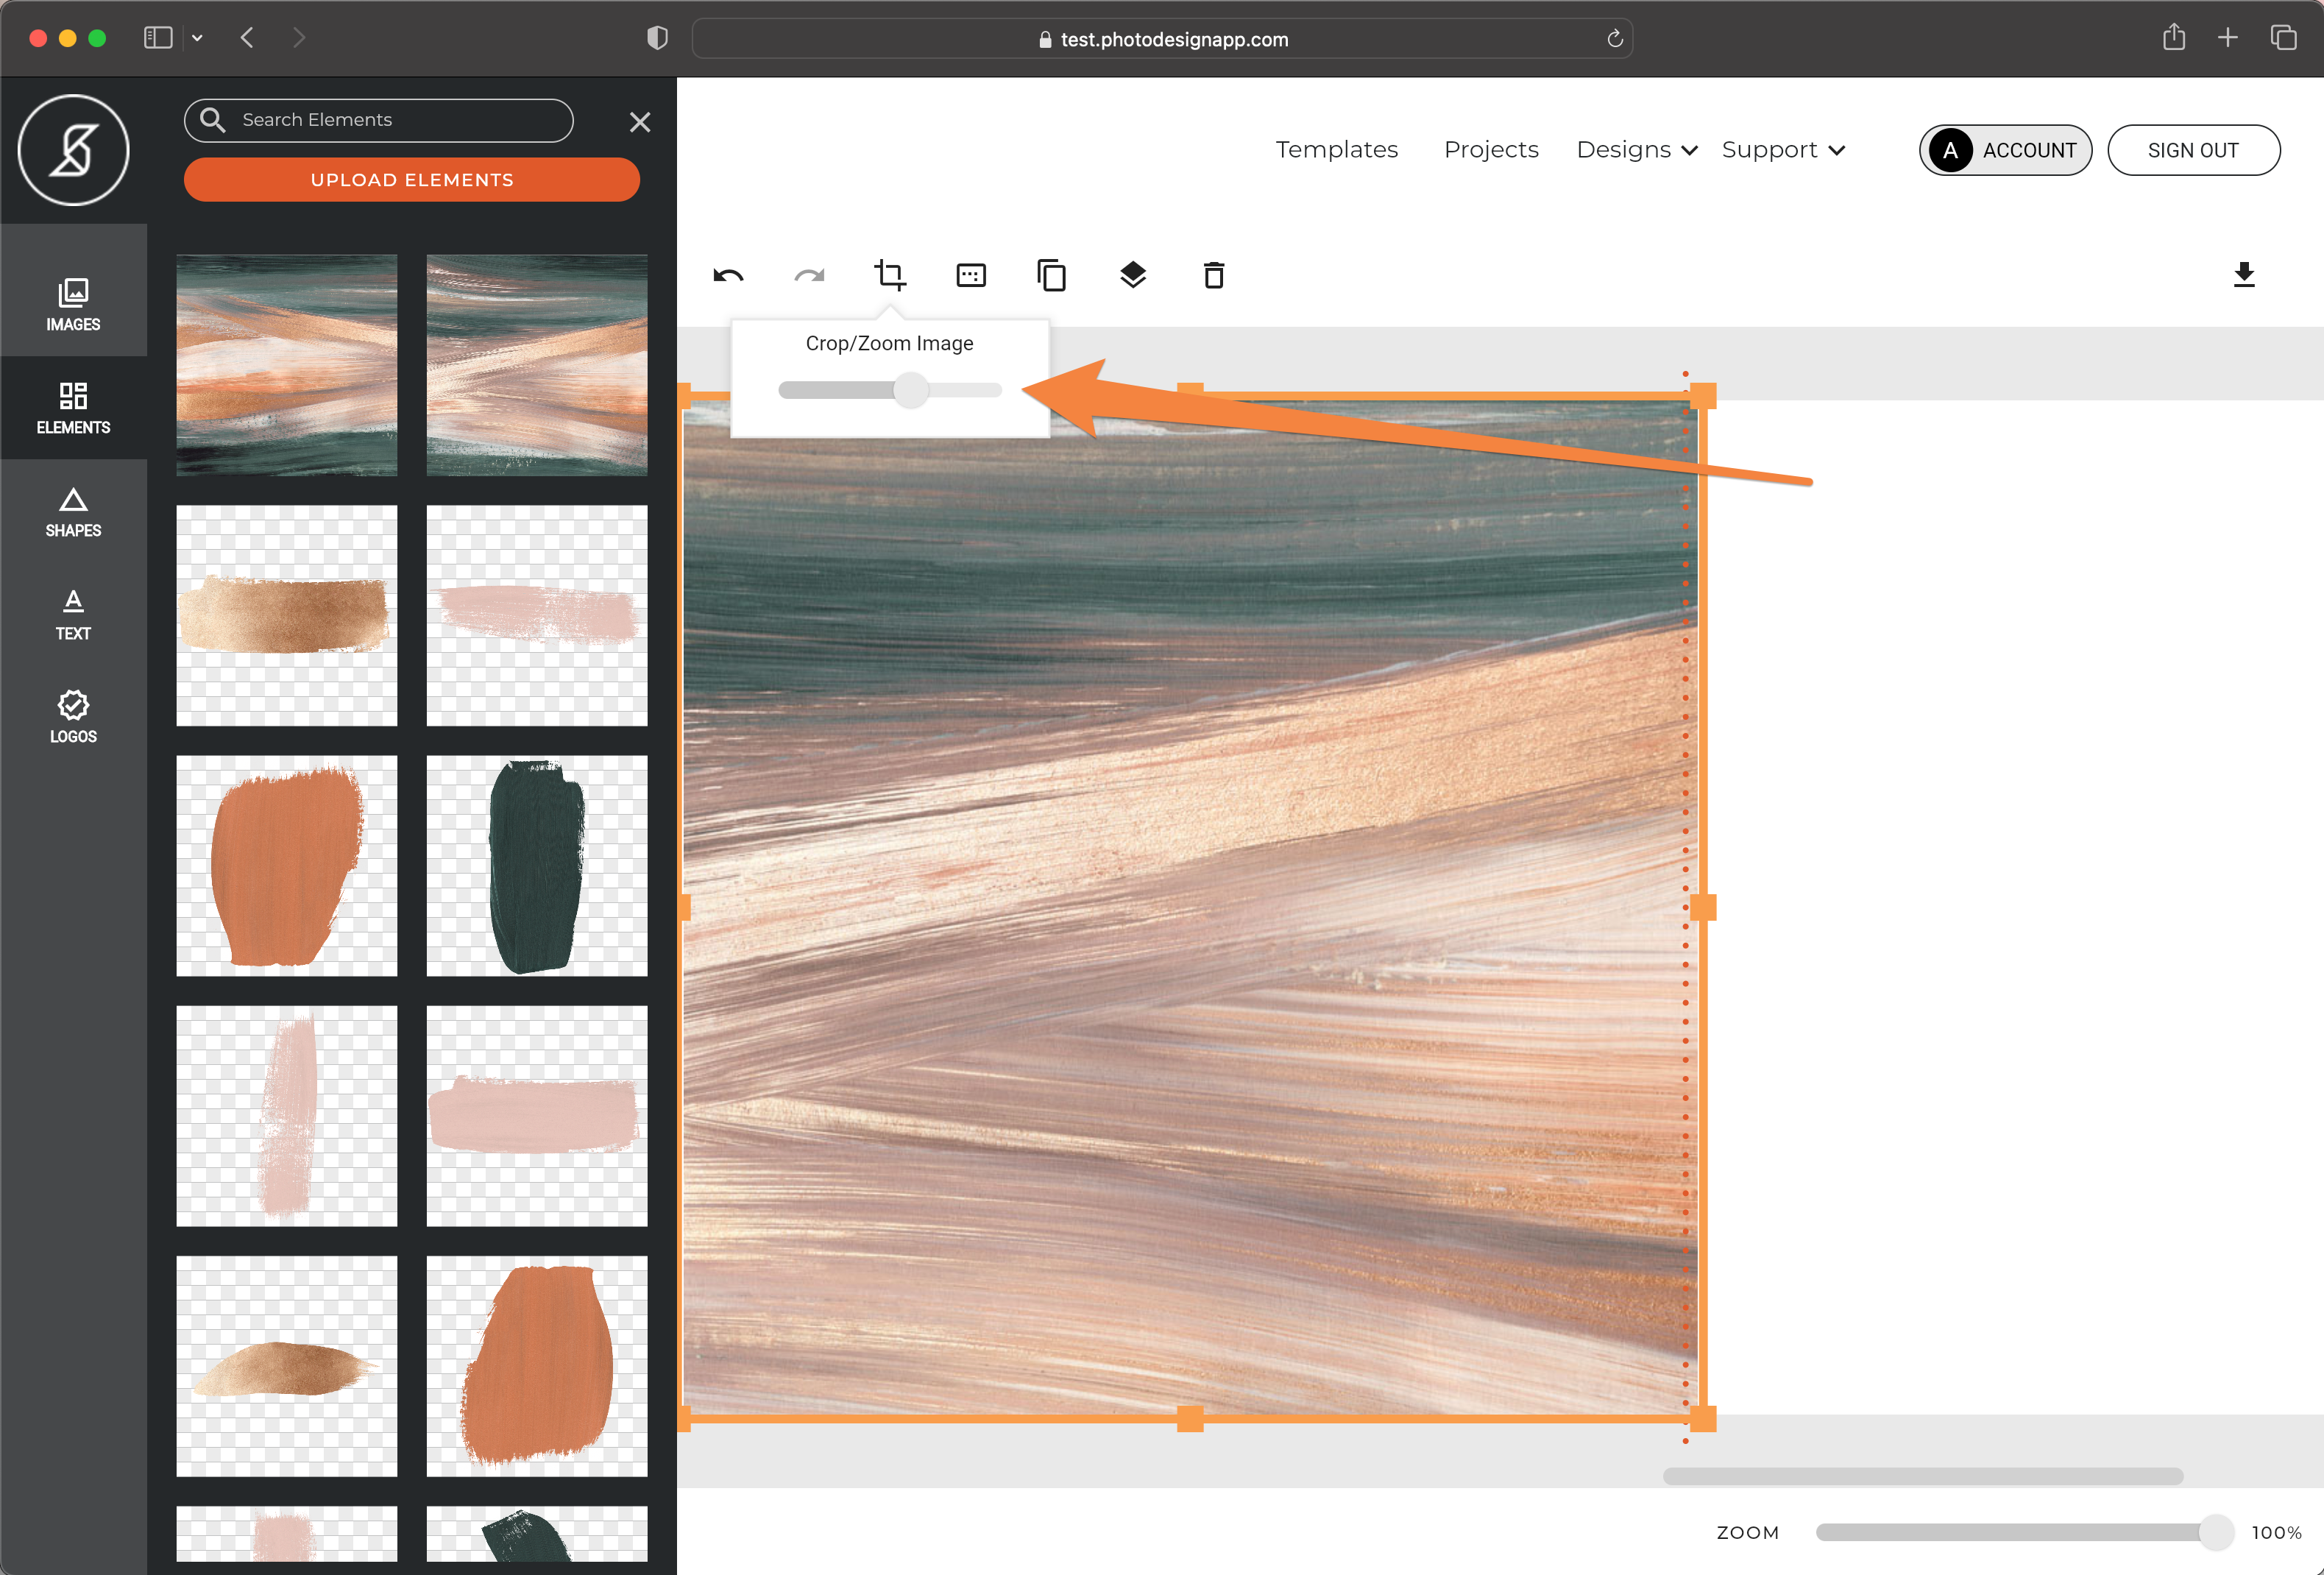Click the UPLOAD ELEMENTS button
2324x1575 pixels.
click(411, 180)
